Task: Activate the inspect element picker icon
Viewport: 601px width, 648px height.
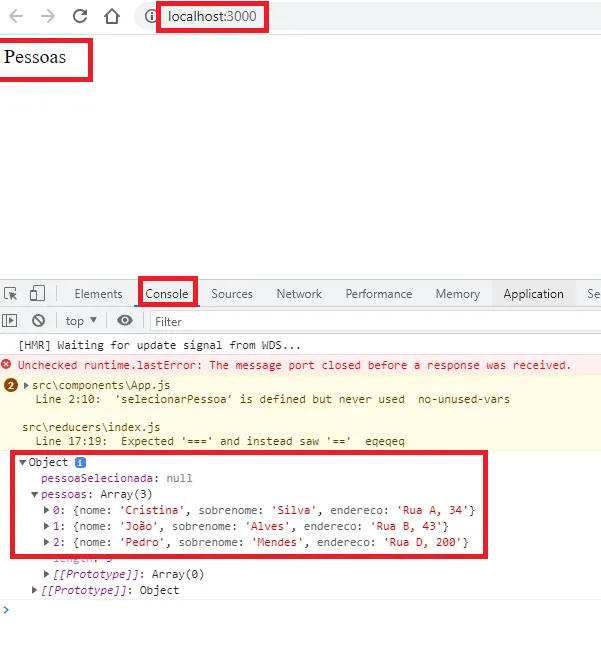Action: tap(11, 294)
